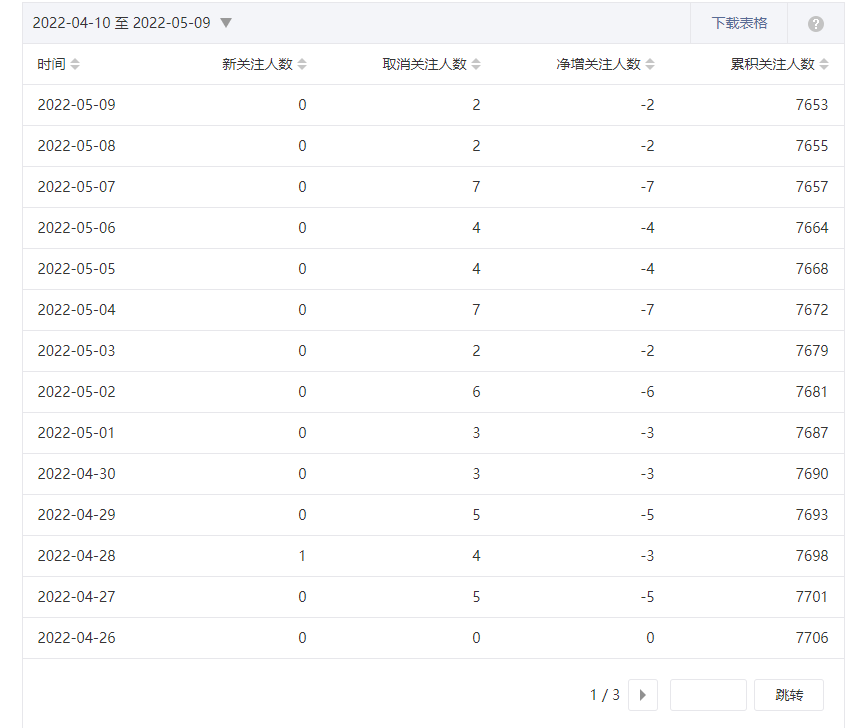Click page indicator text 1 / 3
This screenshot has height=728, width=865.
tap(605, 695)
